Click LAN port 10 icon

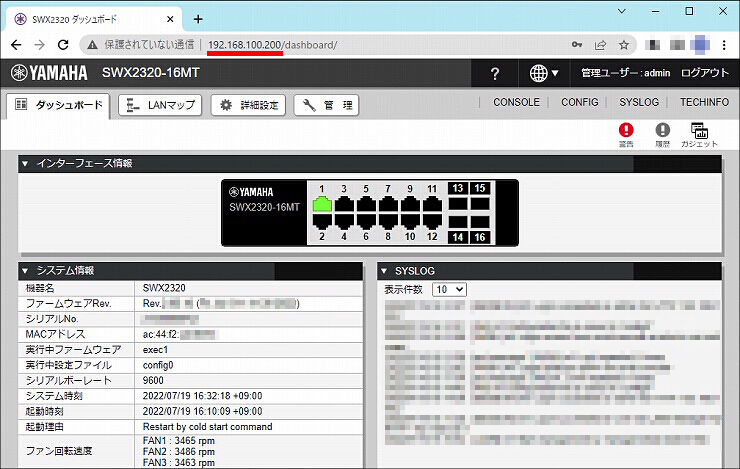(x=410, y=221)
